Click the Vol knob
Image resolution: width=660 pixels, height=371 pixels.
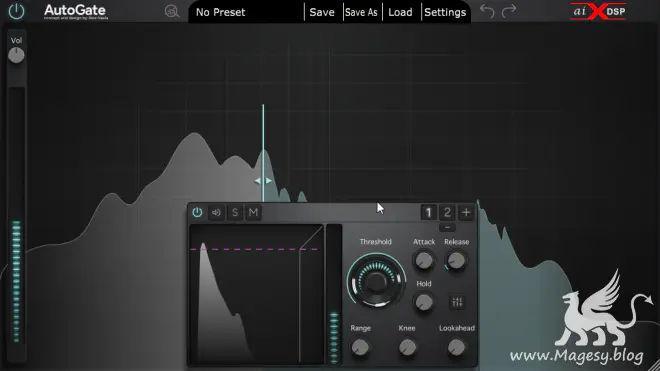pyautogui.click(x=16, y=55)
